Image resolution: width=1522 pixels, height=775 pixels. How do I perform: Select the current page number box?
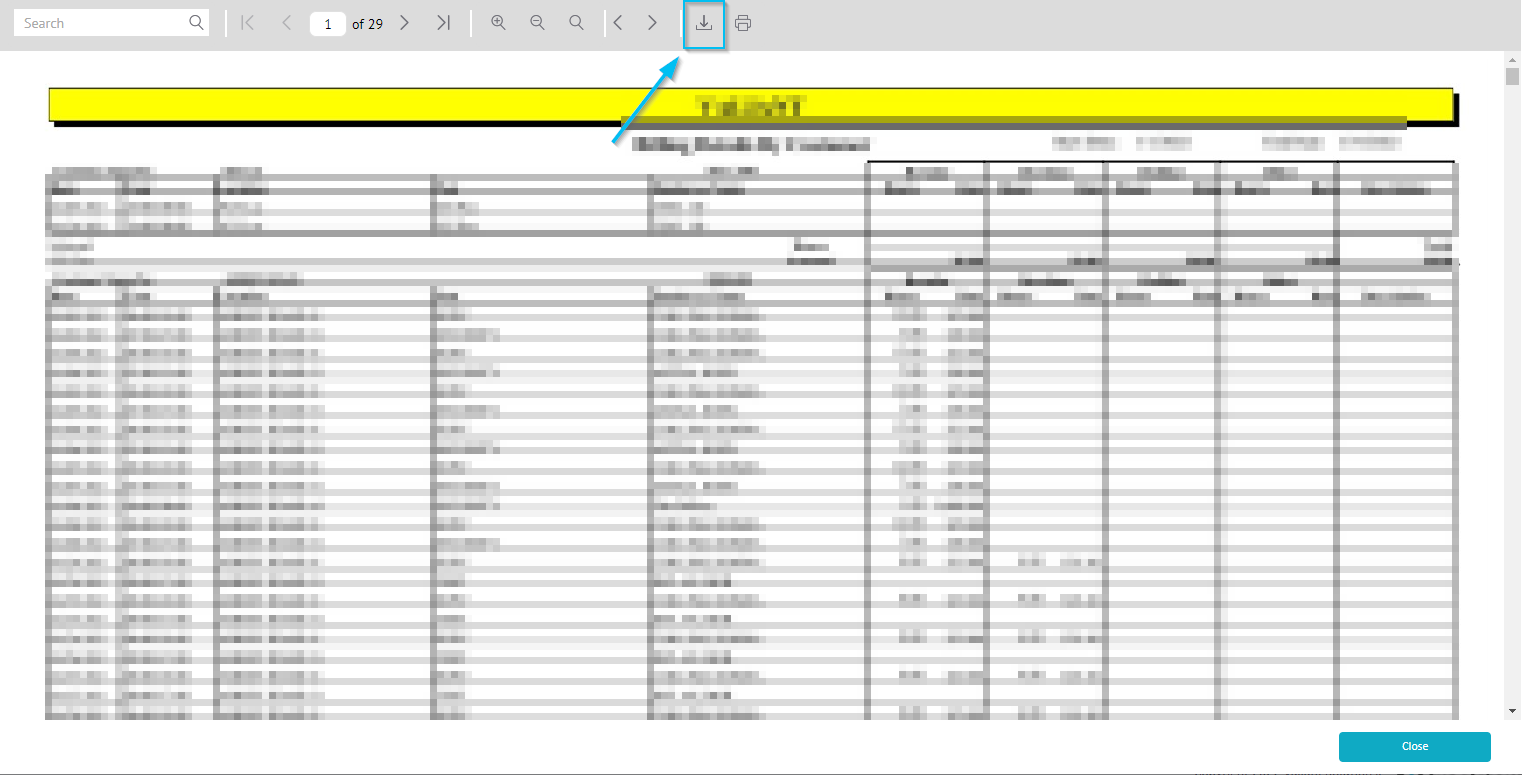tap(328, 24)
